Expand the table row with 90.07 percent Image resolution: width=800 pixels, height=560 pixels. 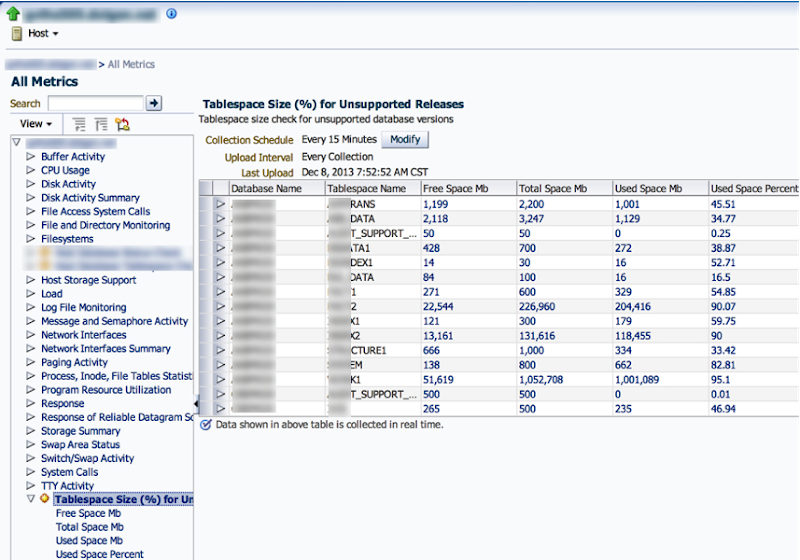(220, 307)
